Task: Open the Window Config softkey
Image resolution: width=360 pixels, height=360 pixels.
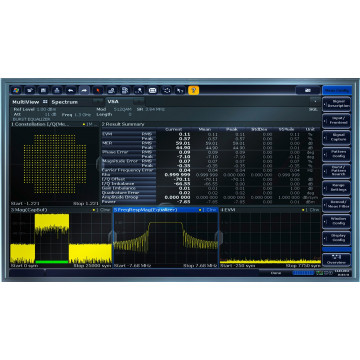Action: tap(337, 221)
